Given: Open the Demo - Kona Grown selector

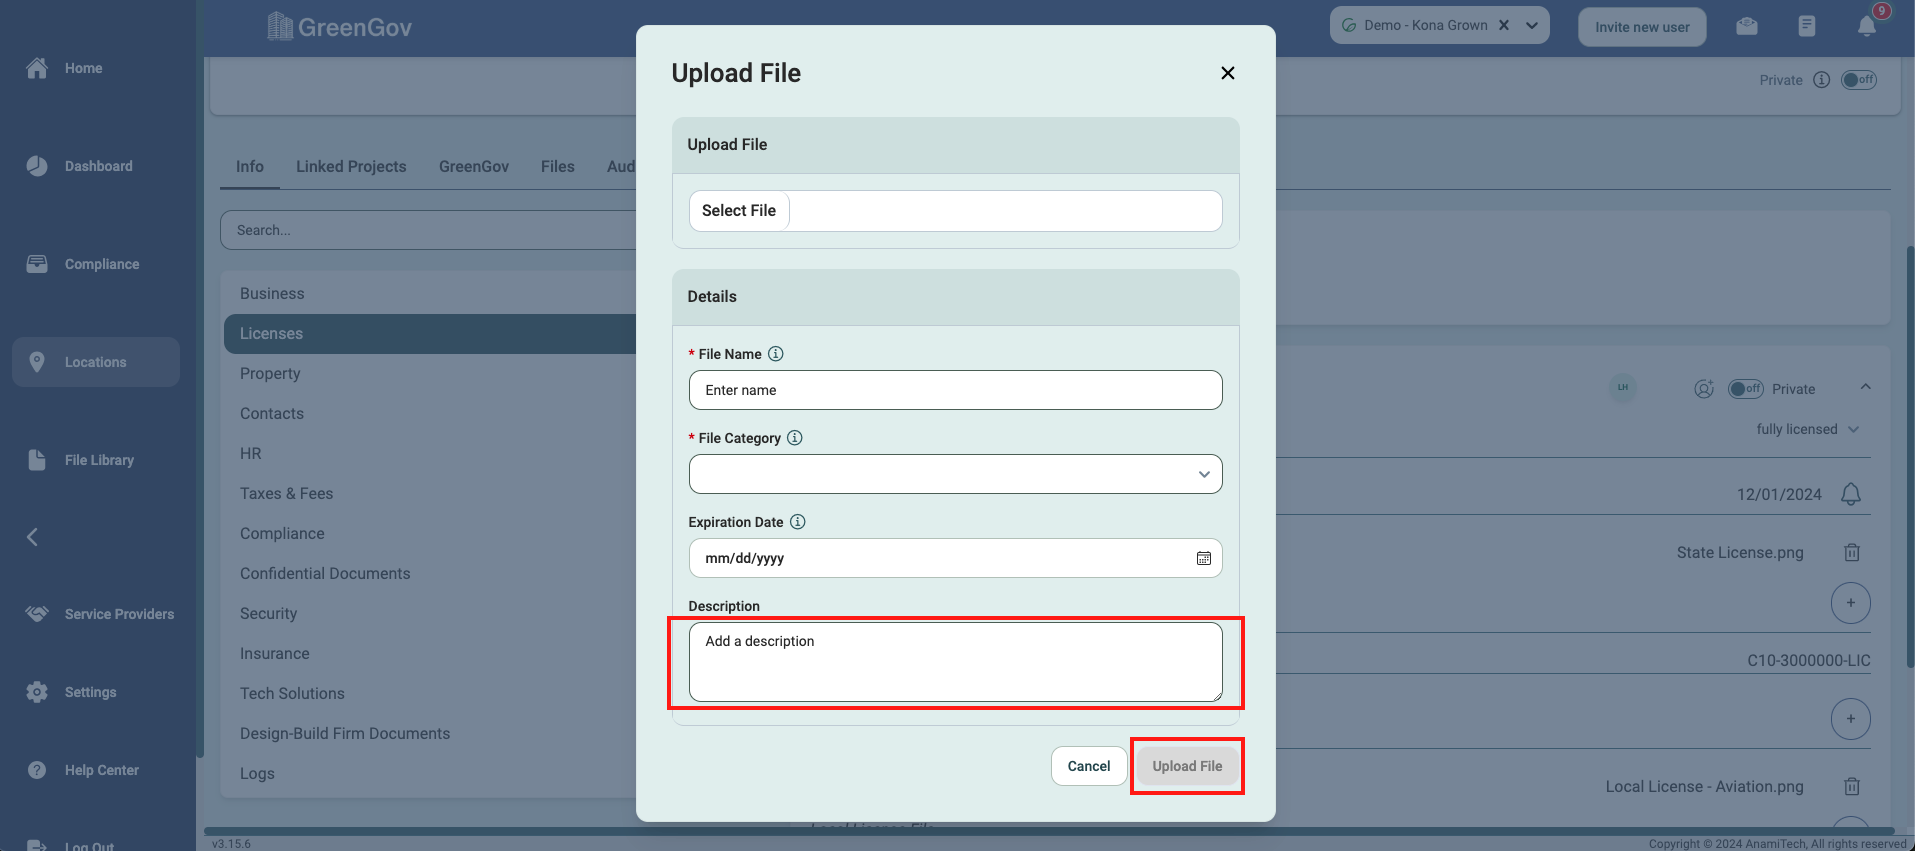Looking at the screenshot, I should [x=1531, y=26].
